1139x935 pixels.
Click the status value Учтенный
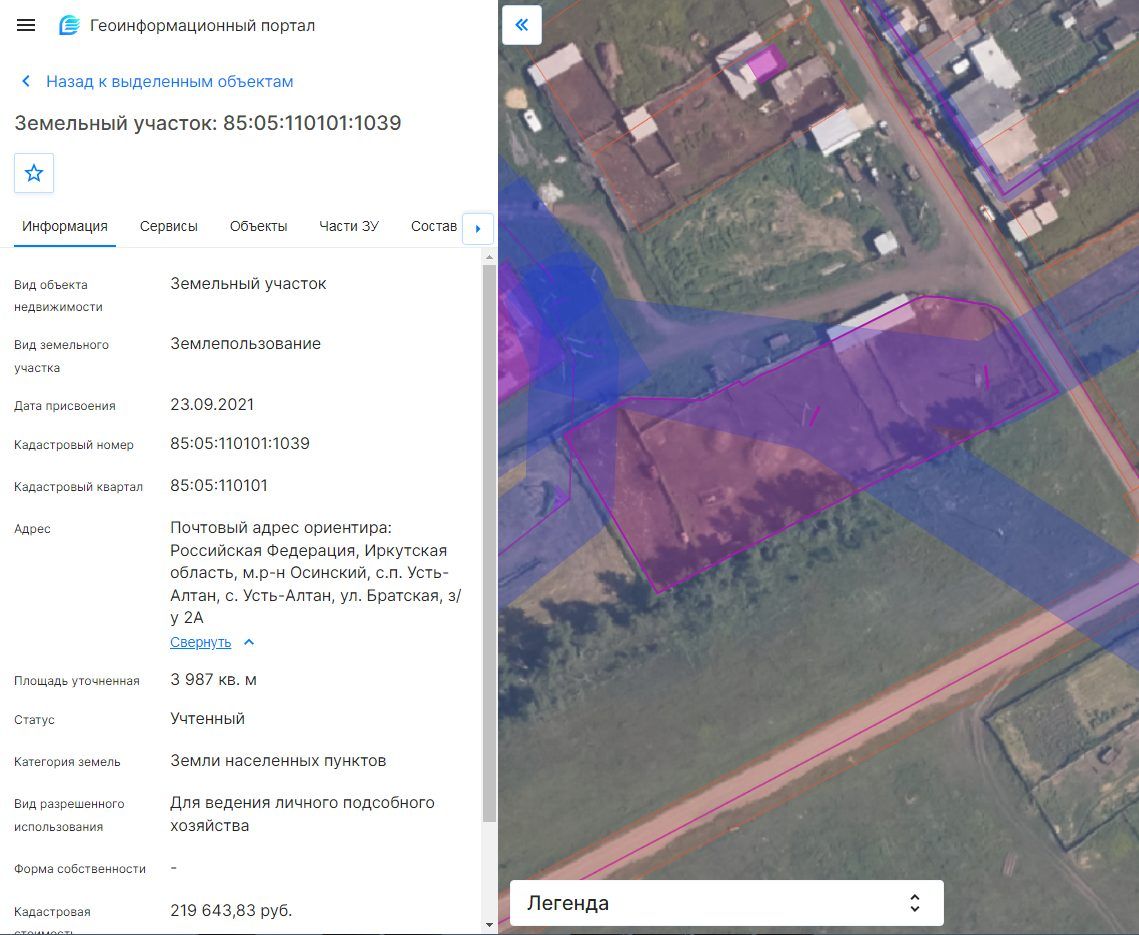(x=207, y=719)
